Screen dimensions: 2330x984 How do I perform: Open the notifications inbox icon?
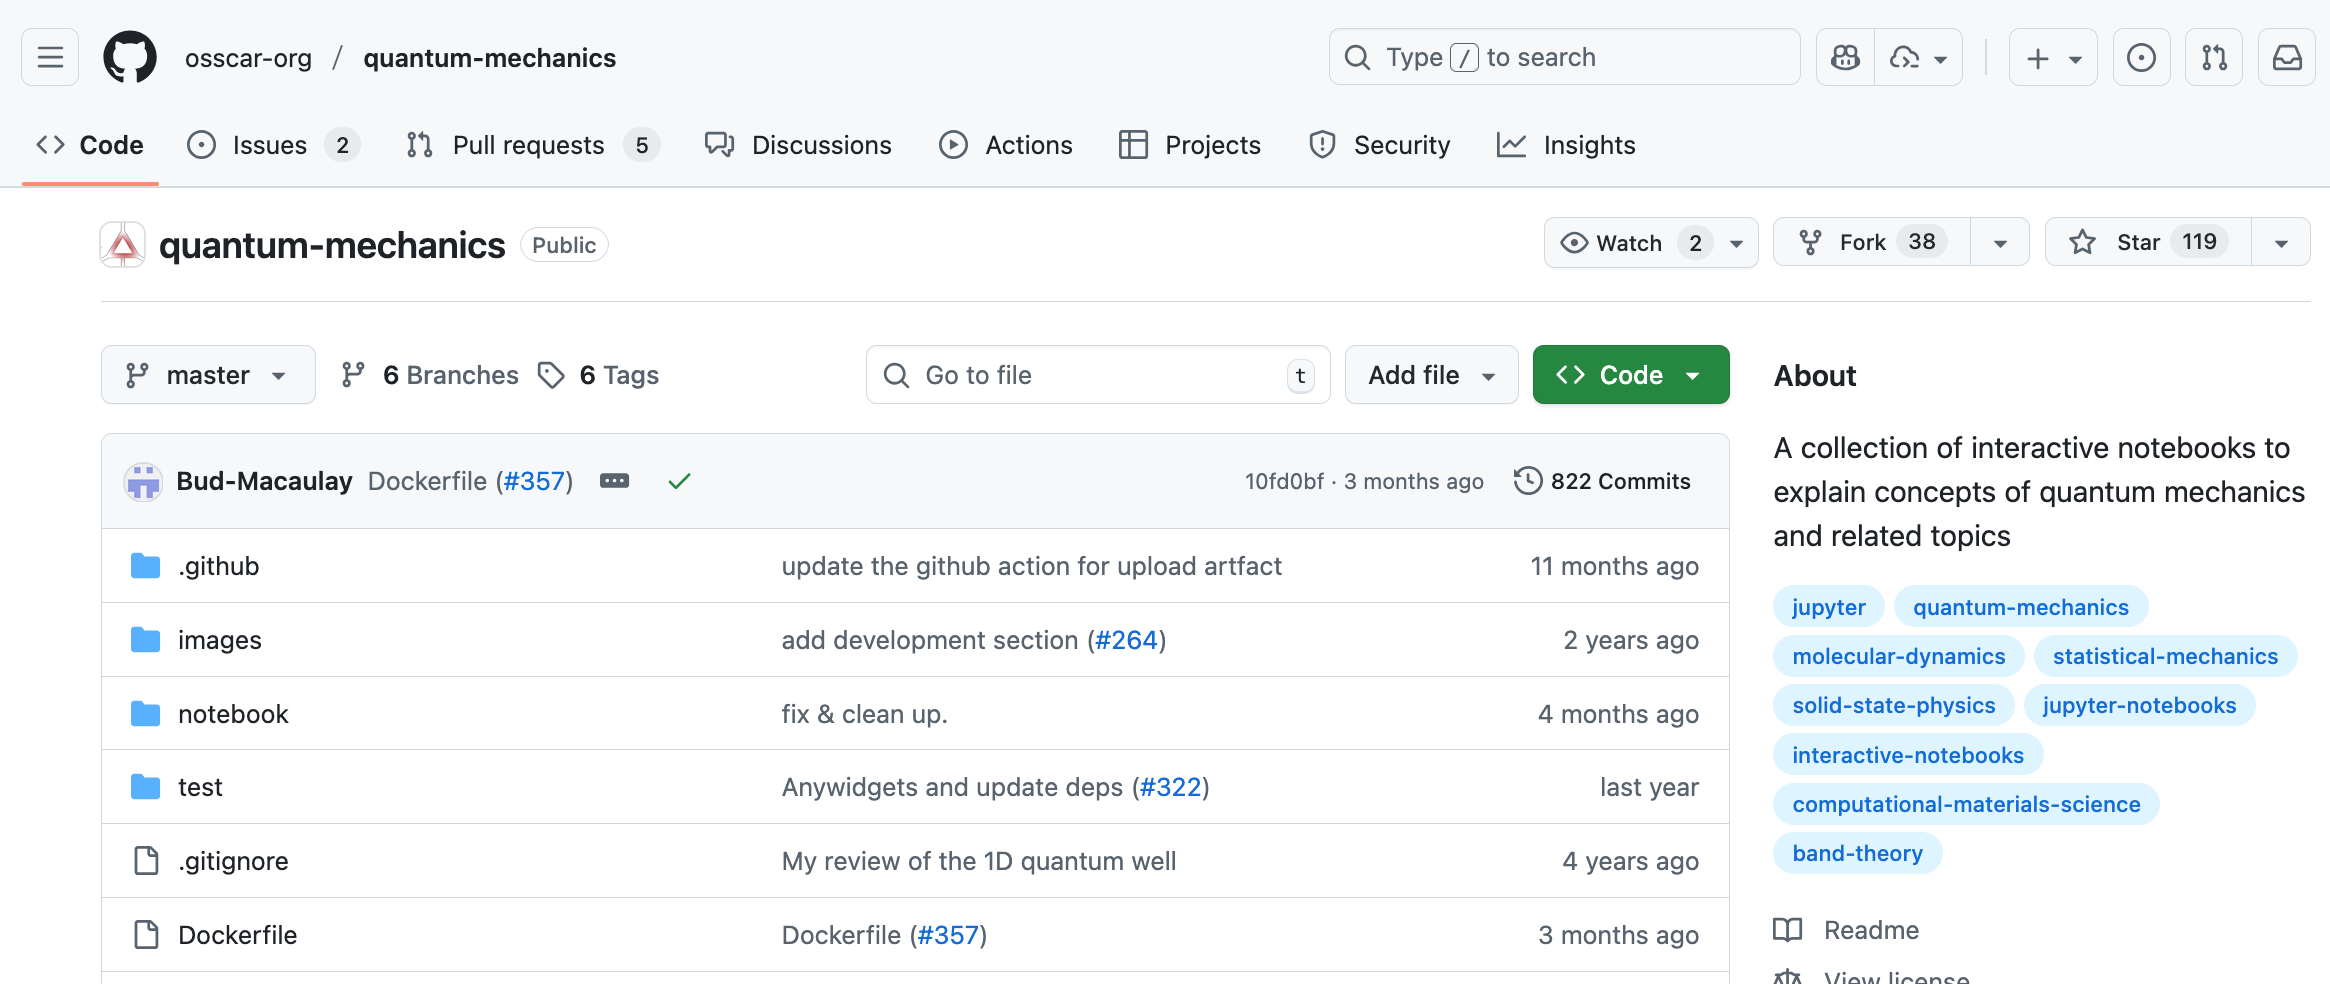(x=2286, y=58)
